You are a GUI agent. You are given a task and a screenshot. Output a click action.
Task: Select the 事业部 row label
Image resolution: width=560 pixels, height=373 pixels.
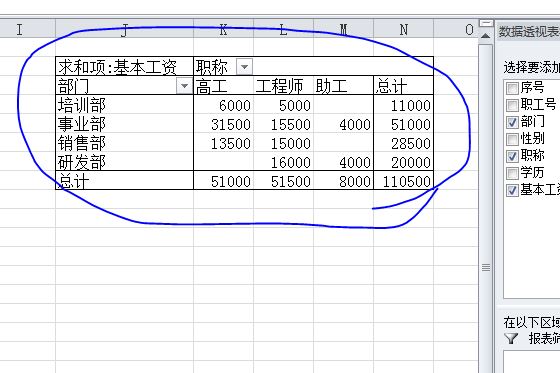pyautogui.click(x=124, y=124)
